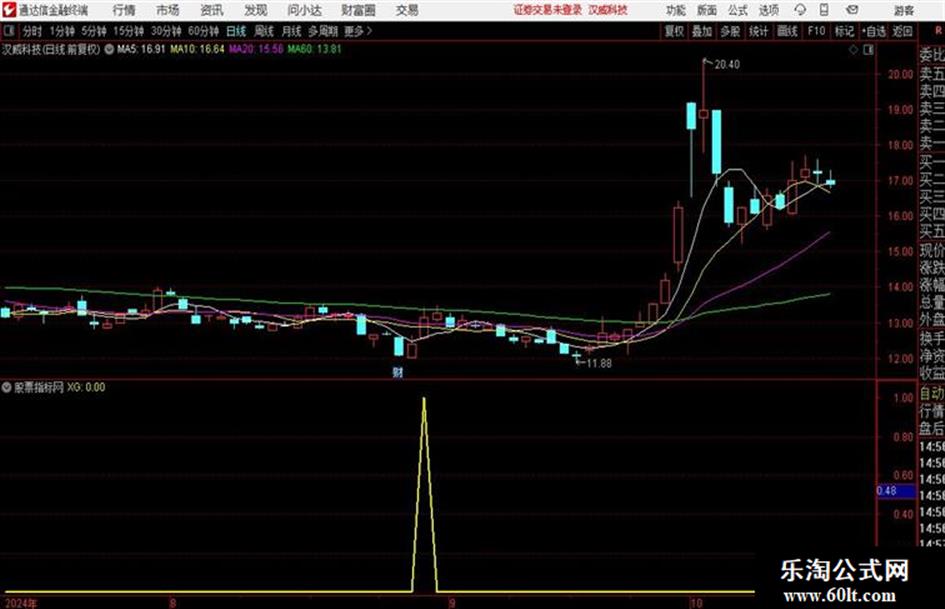Screen dimensions: 945x609
Task: Open the customer service headset icon
Action: tap(800, 10)
